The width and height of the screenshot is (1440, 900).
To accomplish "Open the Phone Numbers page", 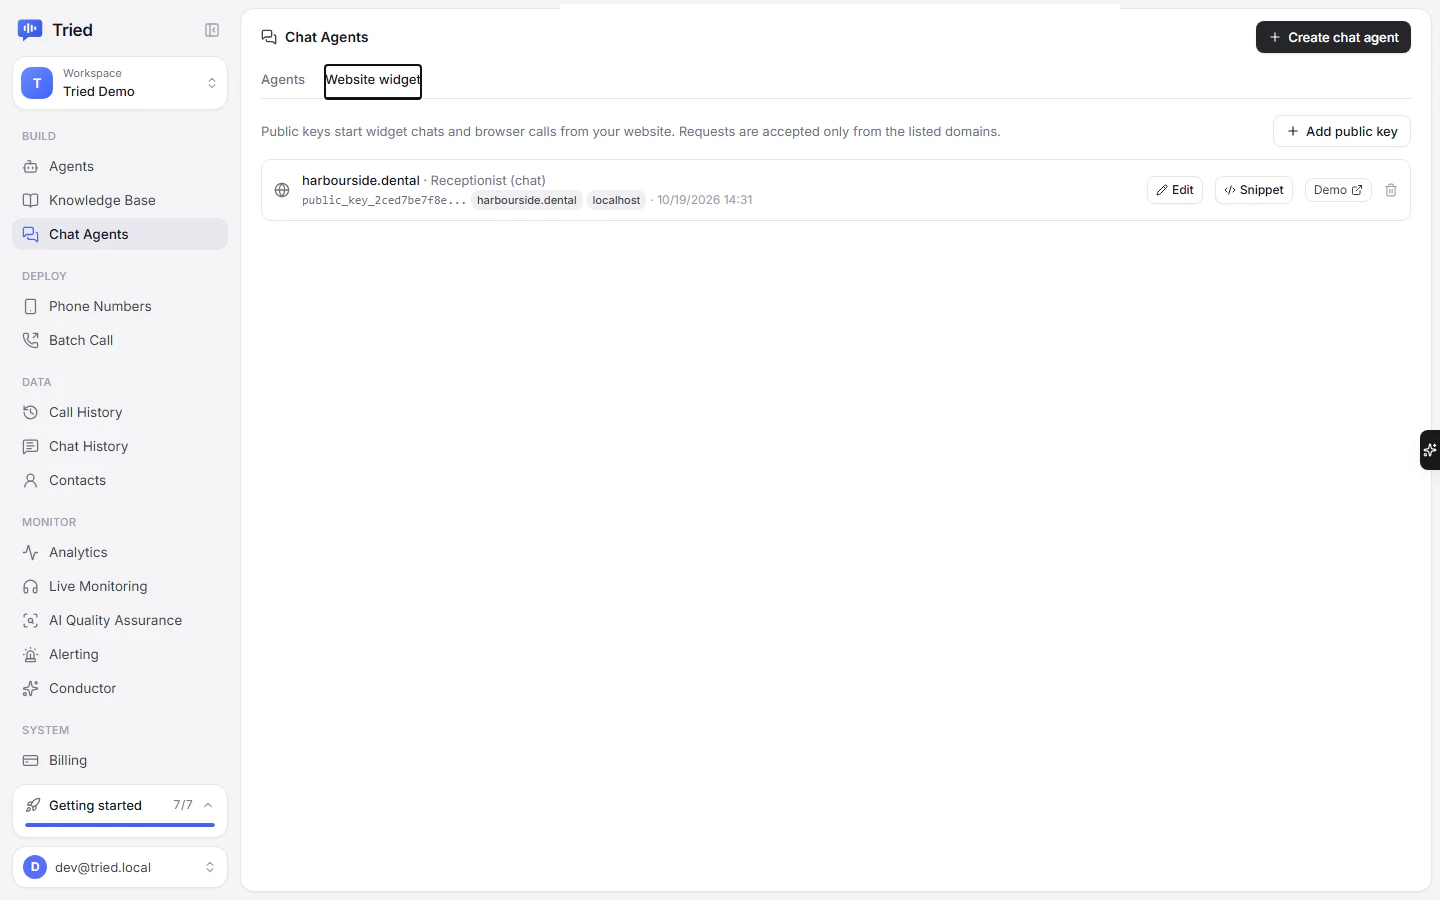I will pos(120,307).
